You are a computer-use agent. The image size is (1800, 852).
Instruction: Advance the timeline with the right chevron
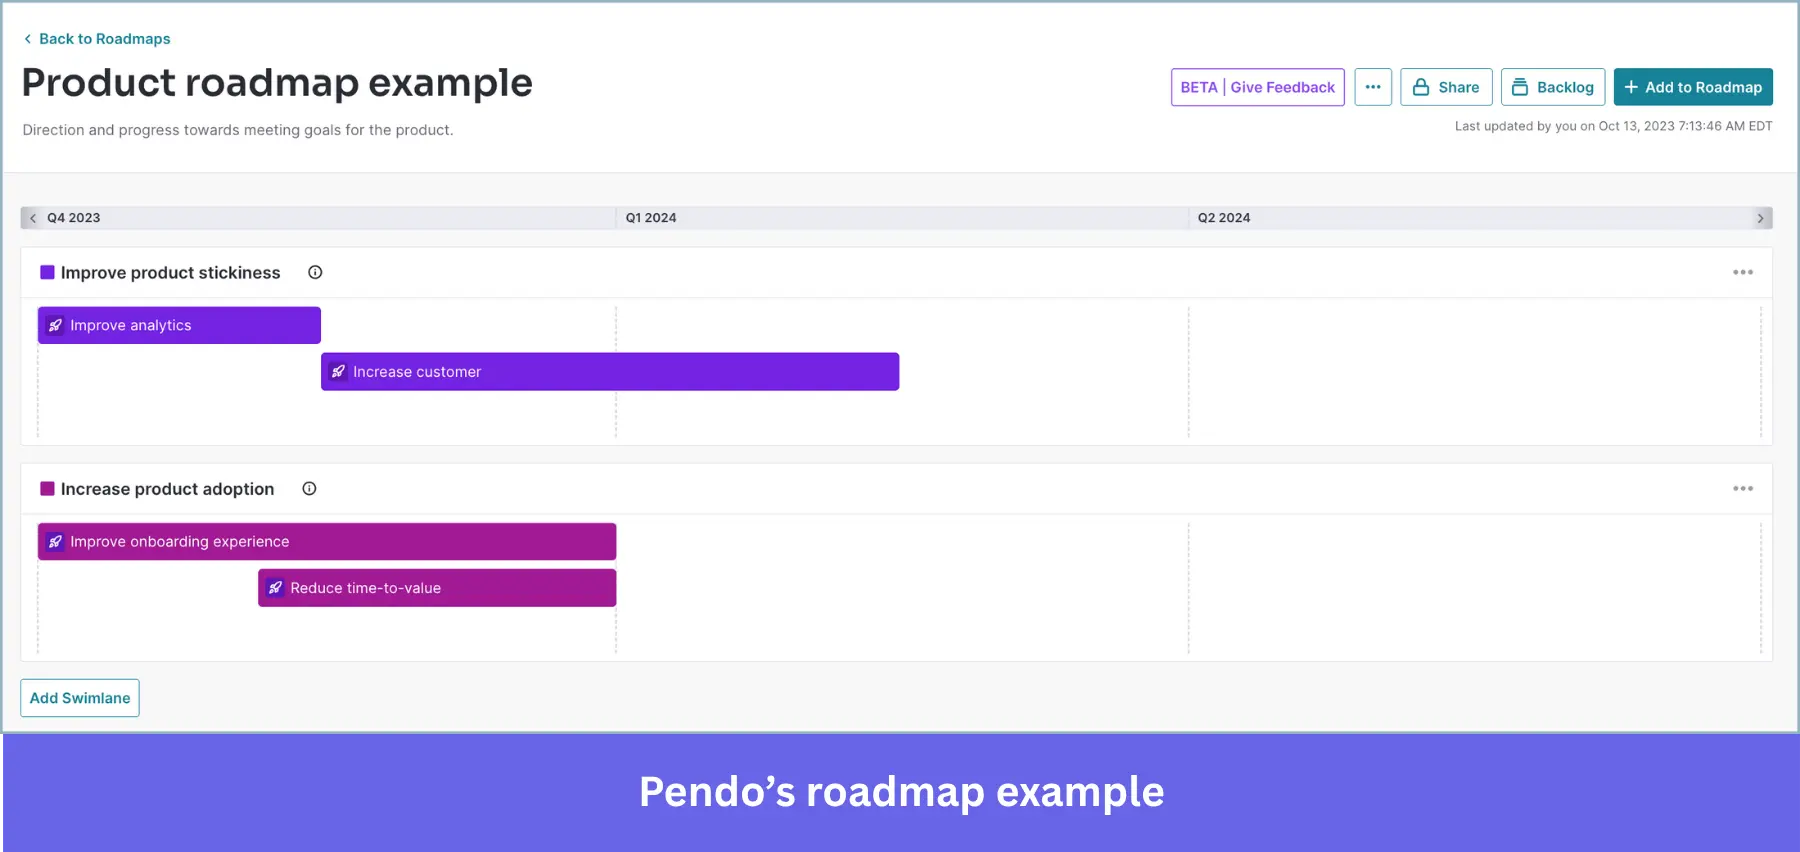pos(1761,217)
